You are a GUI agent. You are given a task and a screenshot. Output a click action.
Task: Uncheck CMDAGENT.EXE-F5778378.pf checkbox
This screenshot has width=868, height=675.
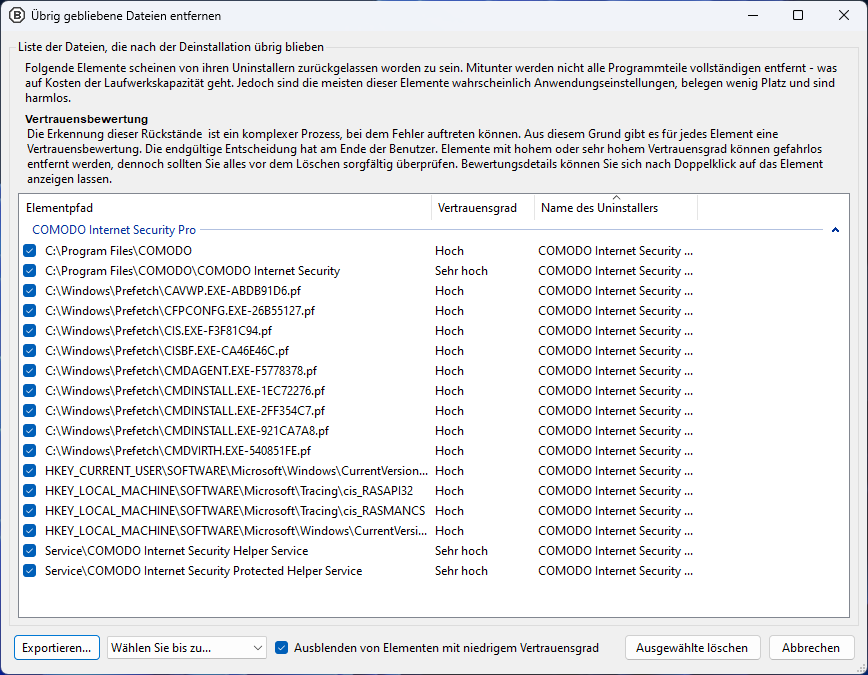click(x=30, y=370)
